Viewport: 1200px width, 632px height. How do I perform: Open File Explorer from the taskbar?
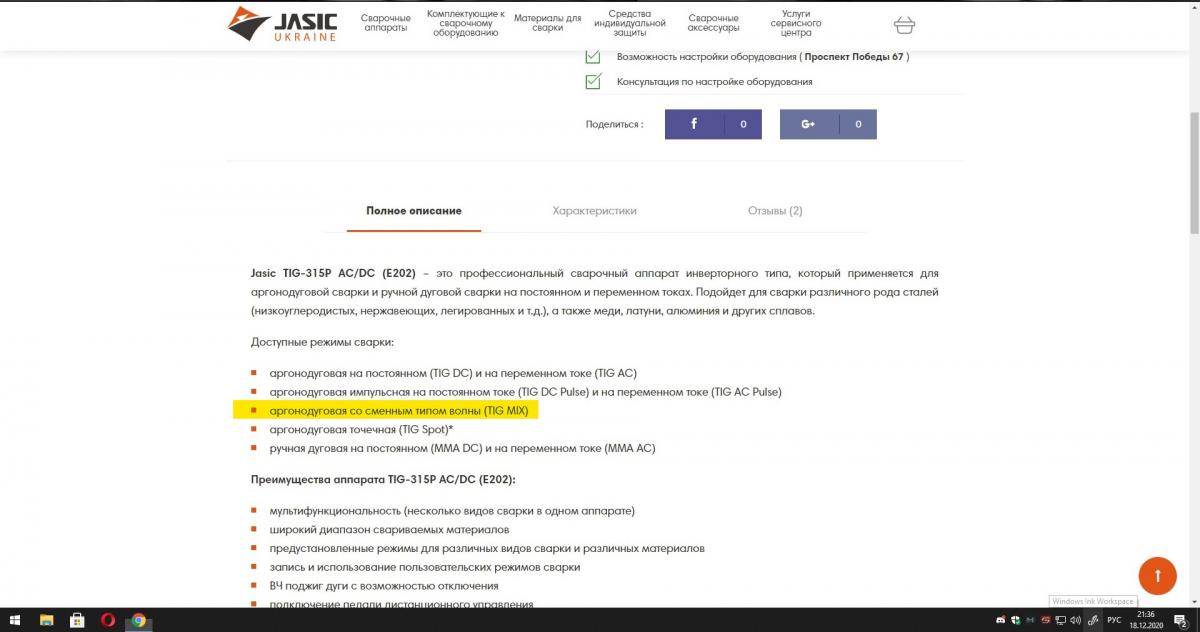[x=47, y=621]
